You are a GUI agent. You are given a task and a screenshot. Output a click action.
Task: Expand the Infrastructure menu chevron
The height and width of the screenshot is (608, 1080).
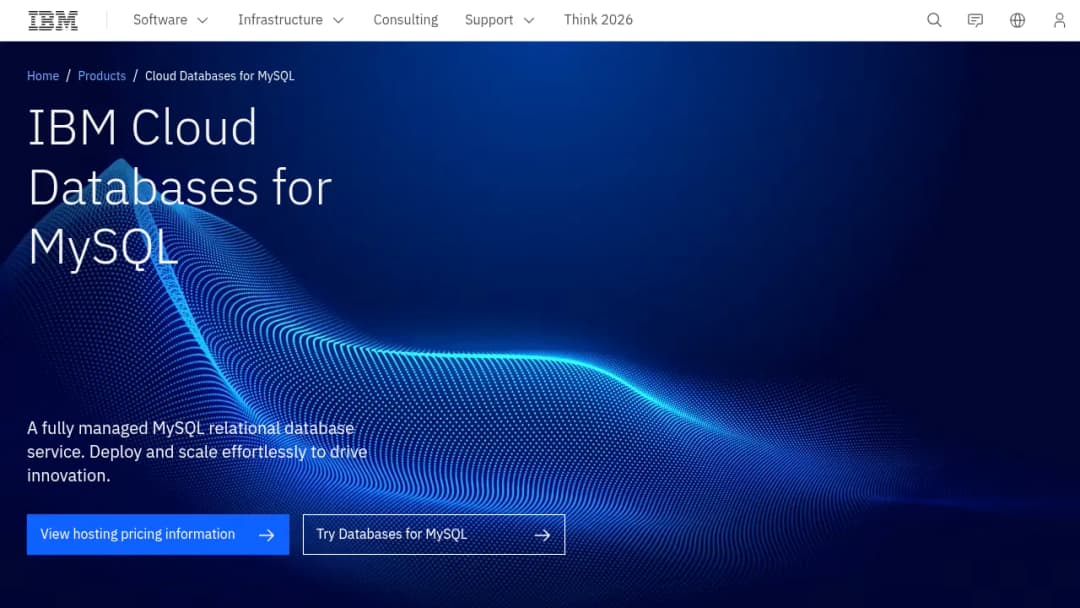[338, 21]
